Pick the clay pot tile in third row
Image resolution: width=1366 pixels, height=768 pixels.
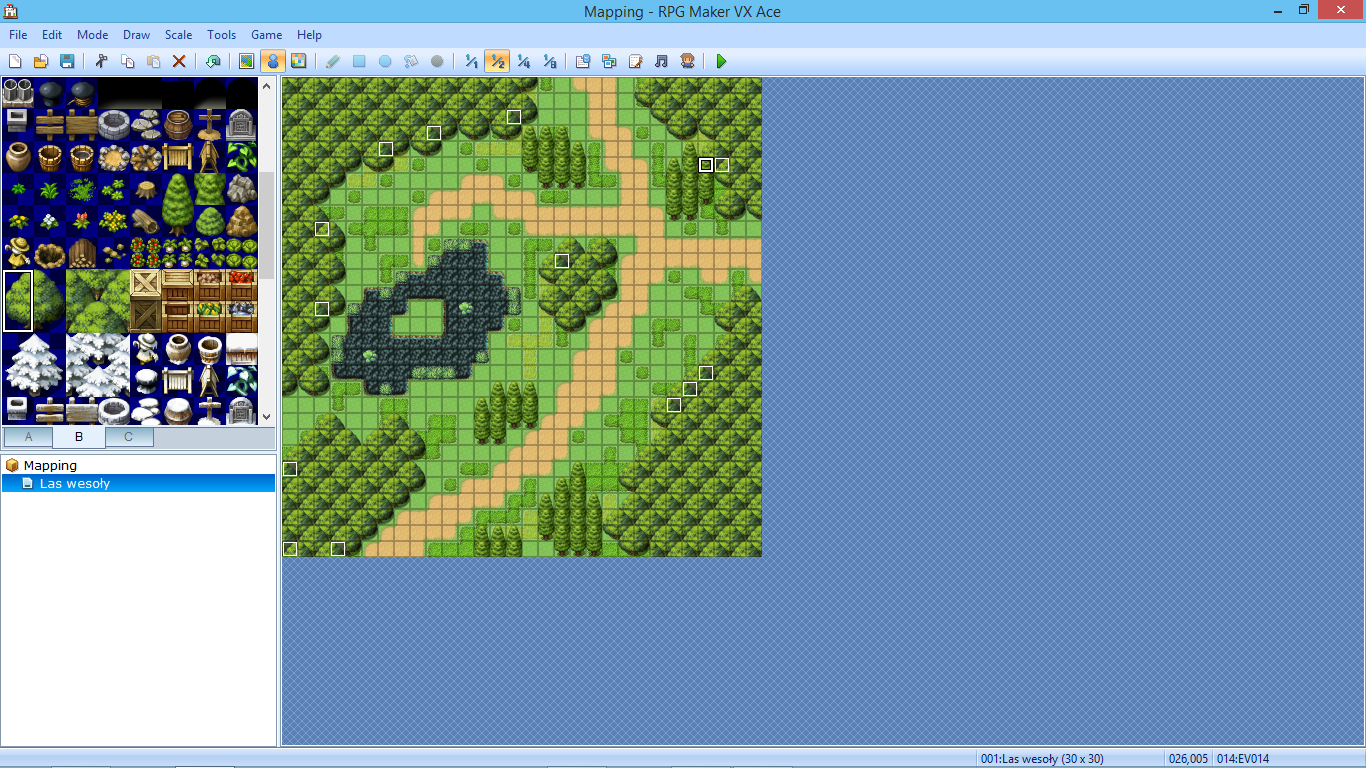(x=18, y=158)
